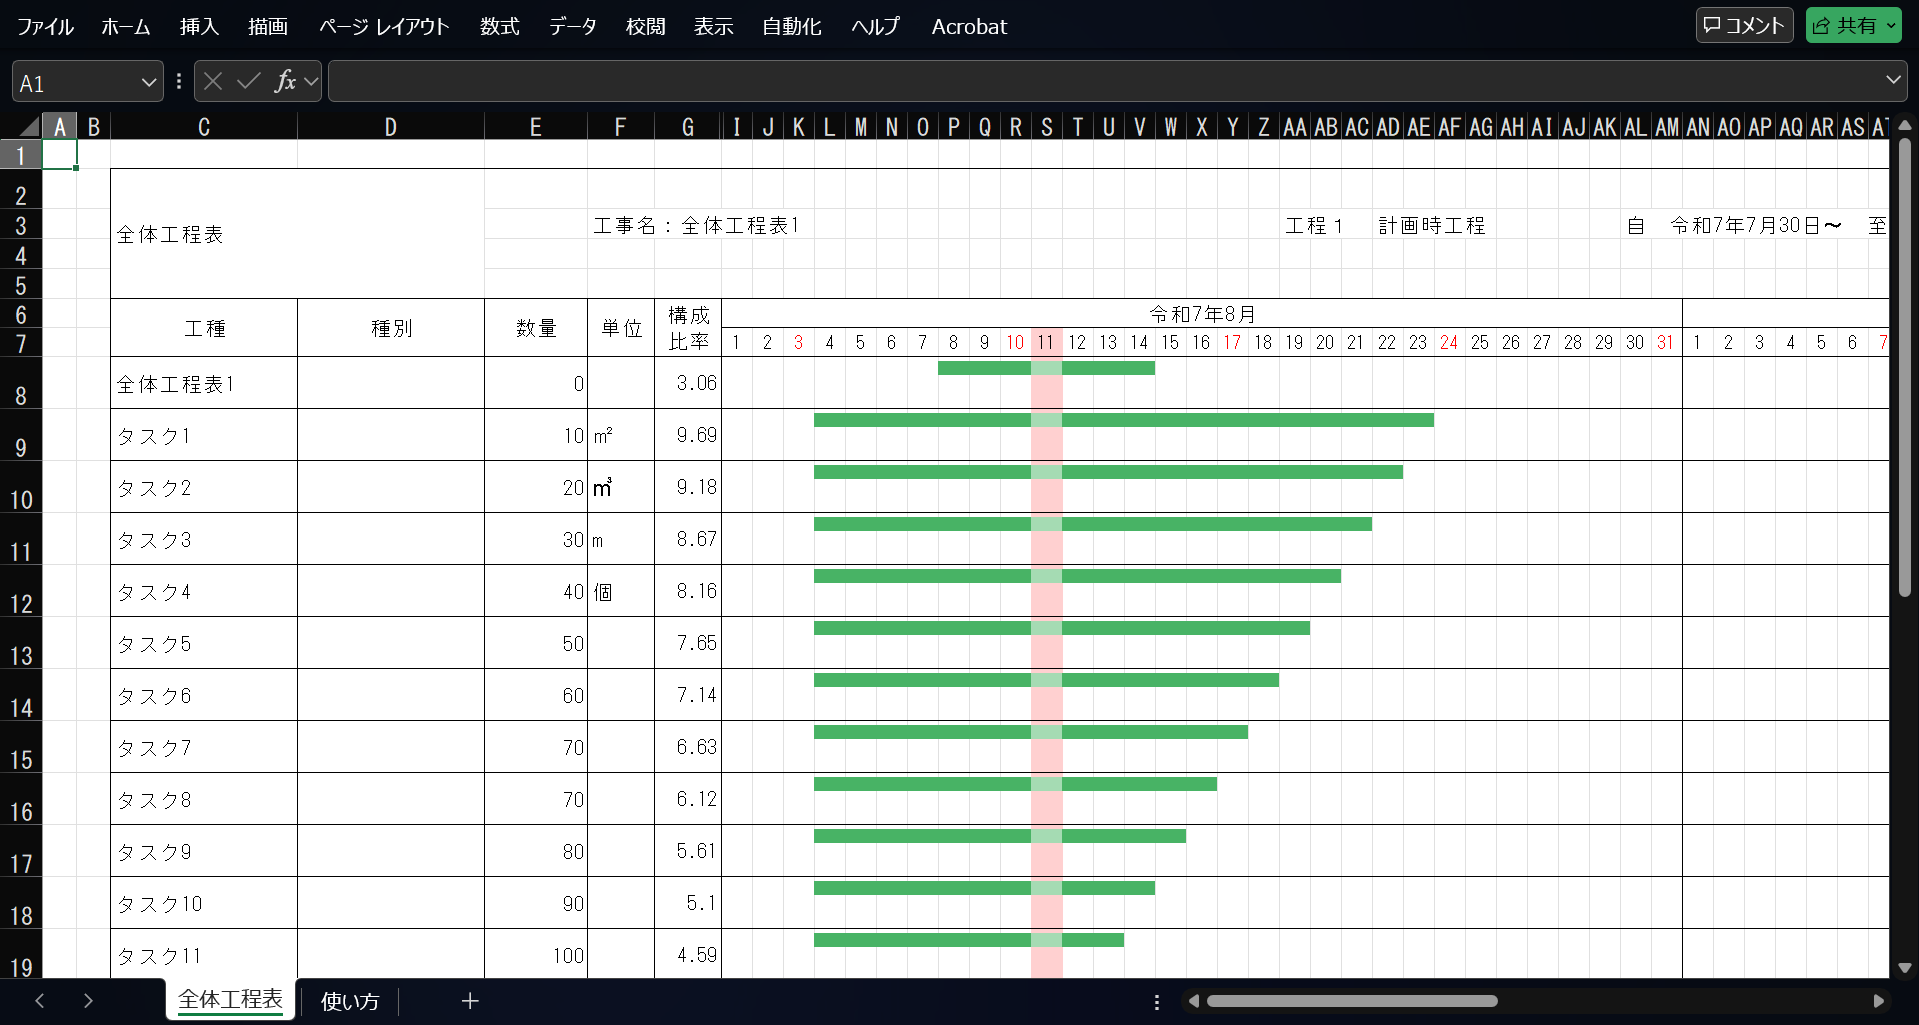Screen dimensions: 1919x1025
Task: Cancel entry with the × icon
Action: (x=212, y=81)
